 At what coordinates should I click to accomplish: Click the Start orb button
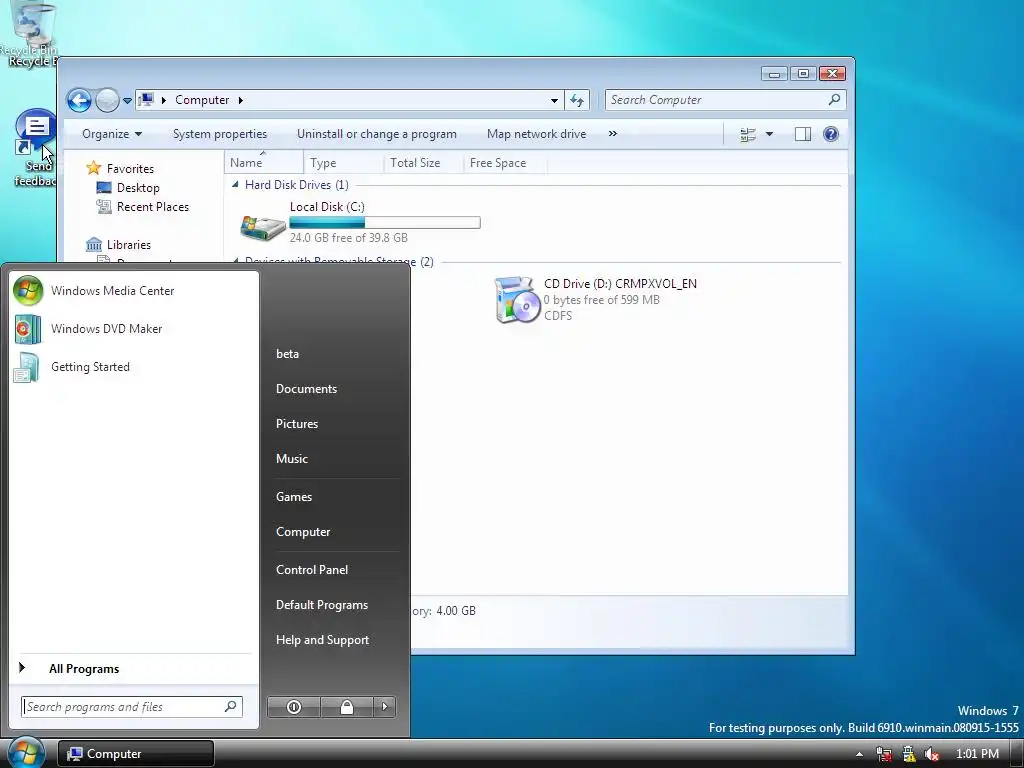pyautogui.click(x=26, y=752)
